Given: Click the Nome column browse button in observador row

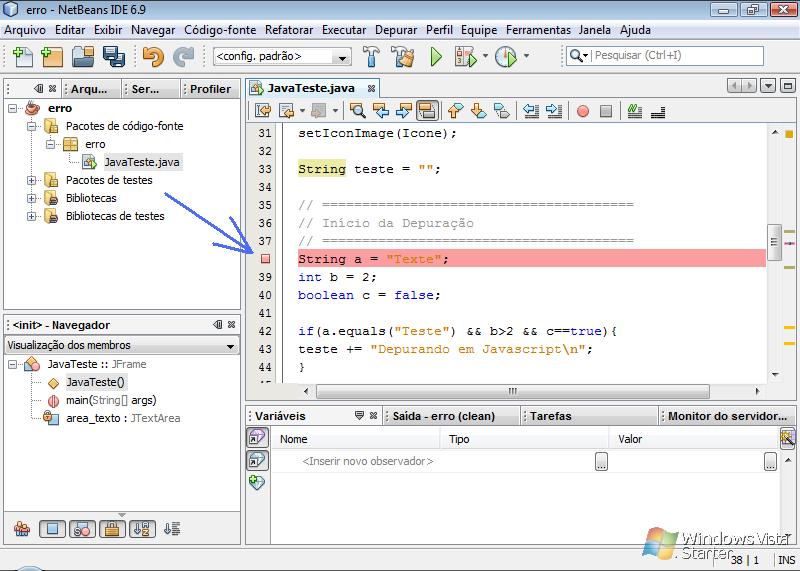Looking at the screenshot, I should pos(602,461).
